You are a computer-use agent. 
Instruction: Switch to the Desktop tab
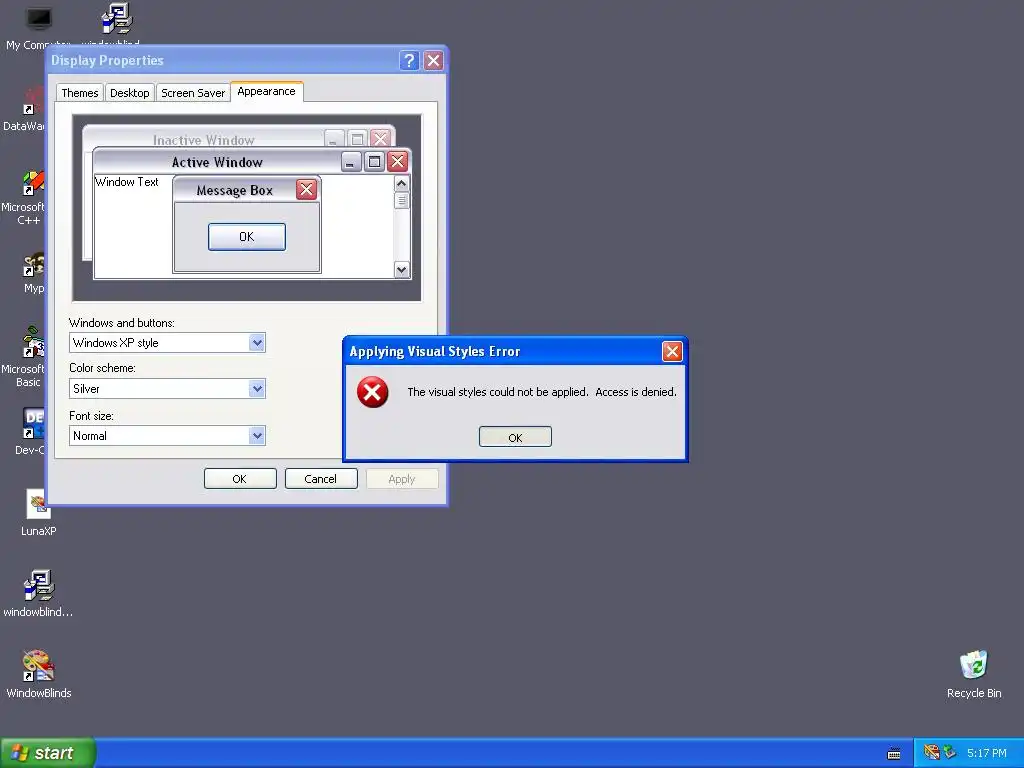click(x=129, y=93)
